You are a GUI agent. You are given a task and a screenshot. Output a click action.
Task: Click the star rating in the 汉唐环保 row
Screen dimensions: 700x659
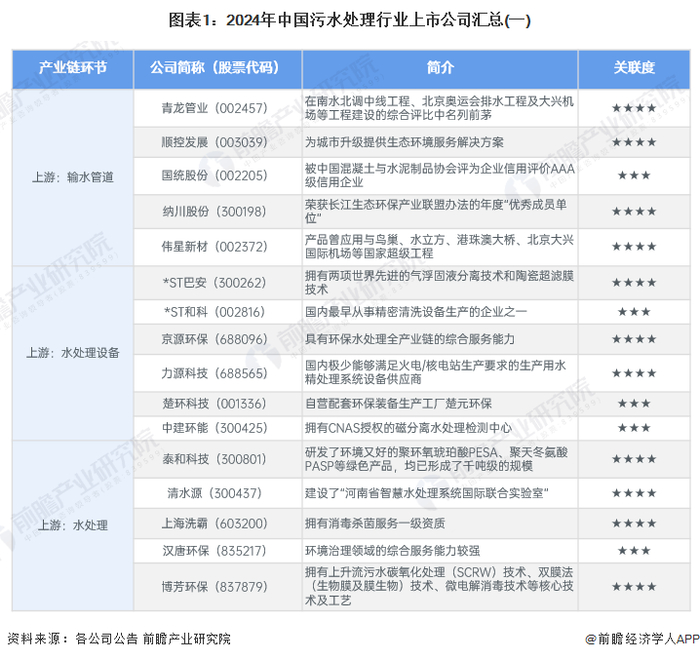point(634,551)
